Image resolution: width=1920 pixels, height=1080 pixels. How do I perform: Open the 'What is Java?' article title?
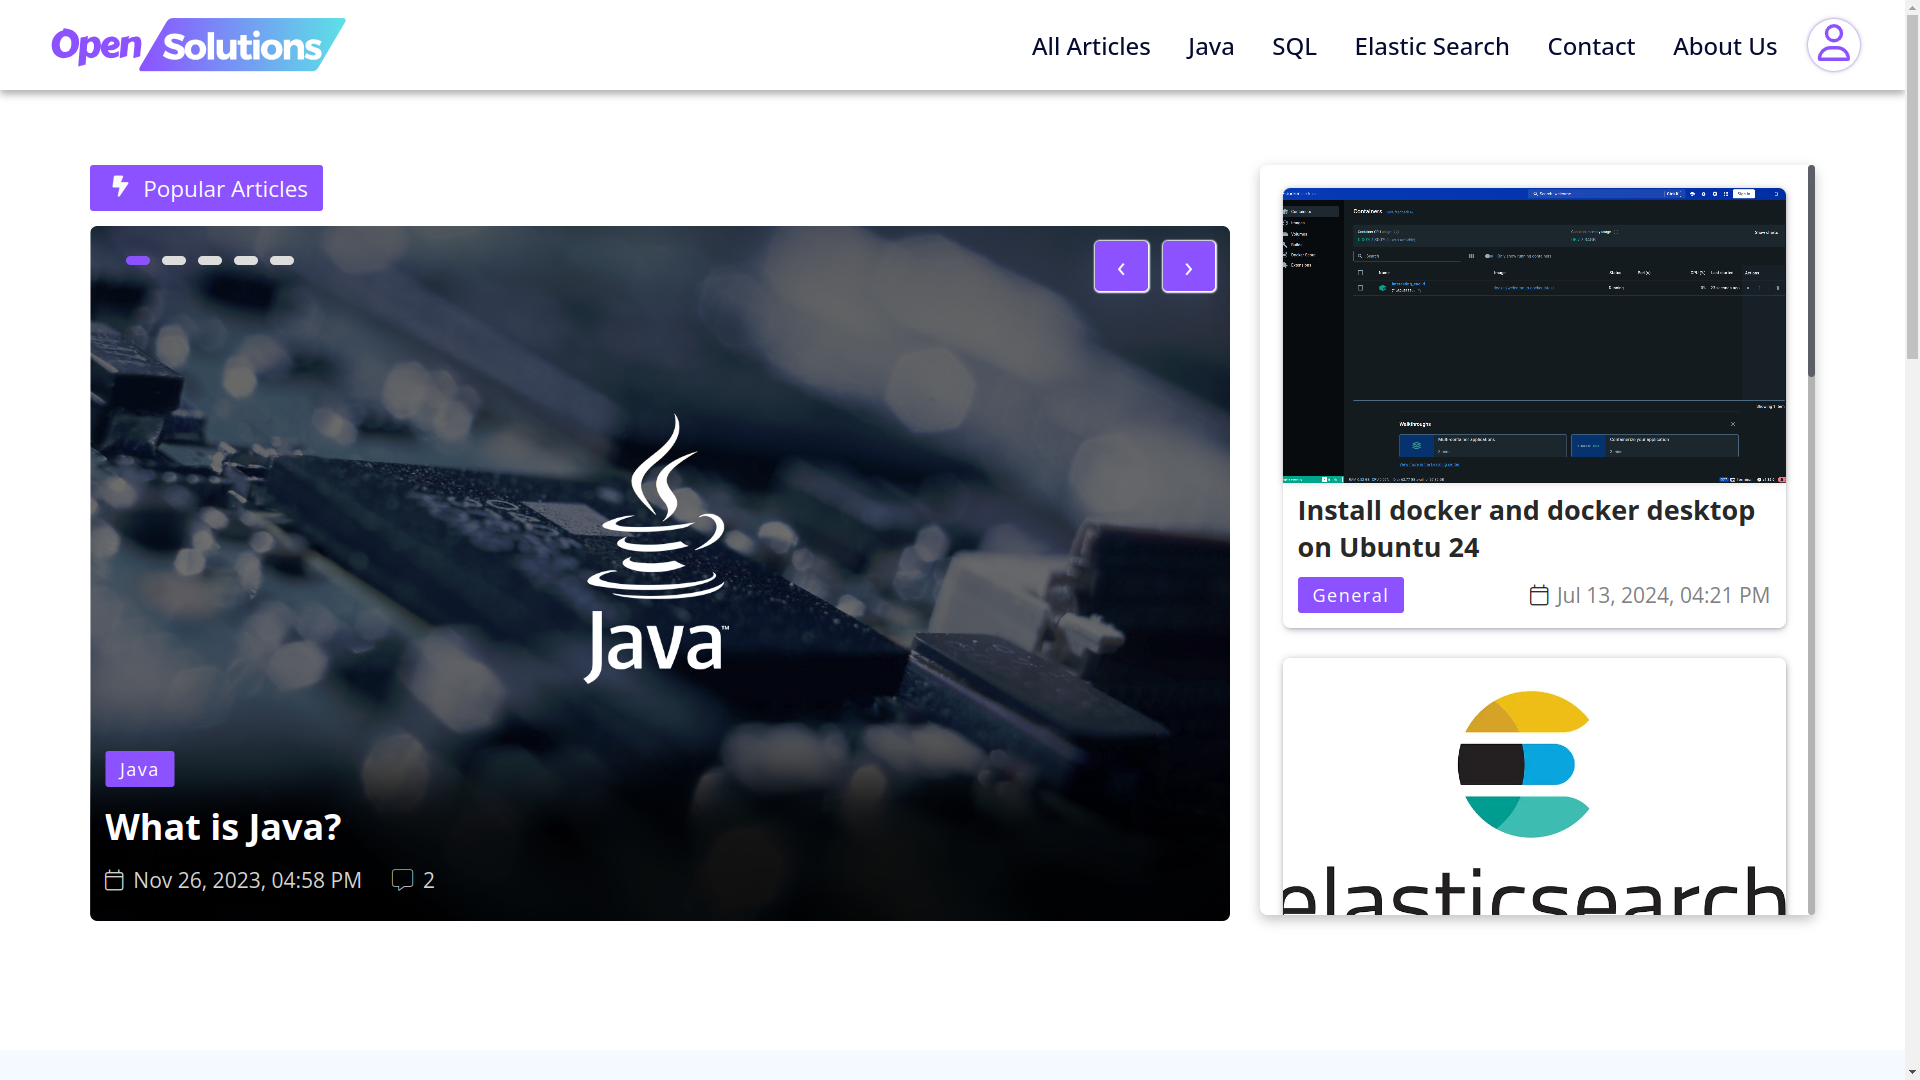pos(223,827)
